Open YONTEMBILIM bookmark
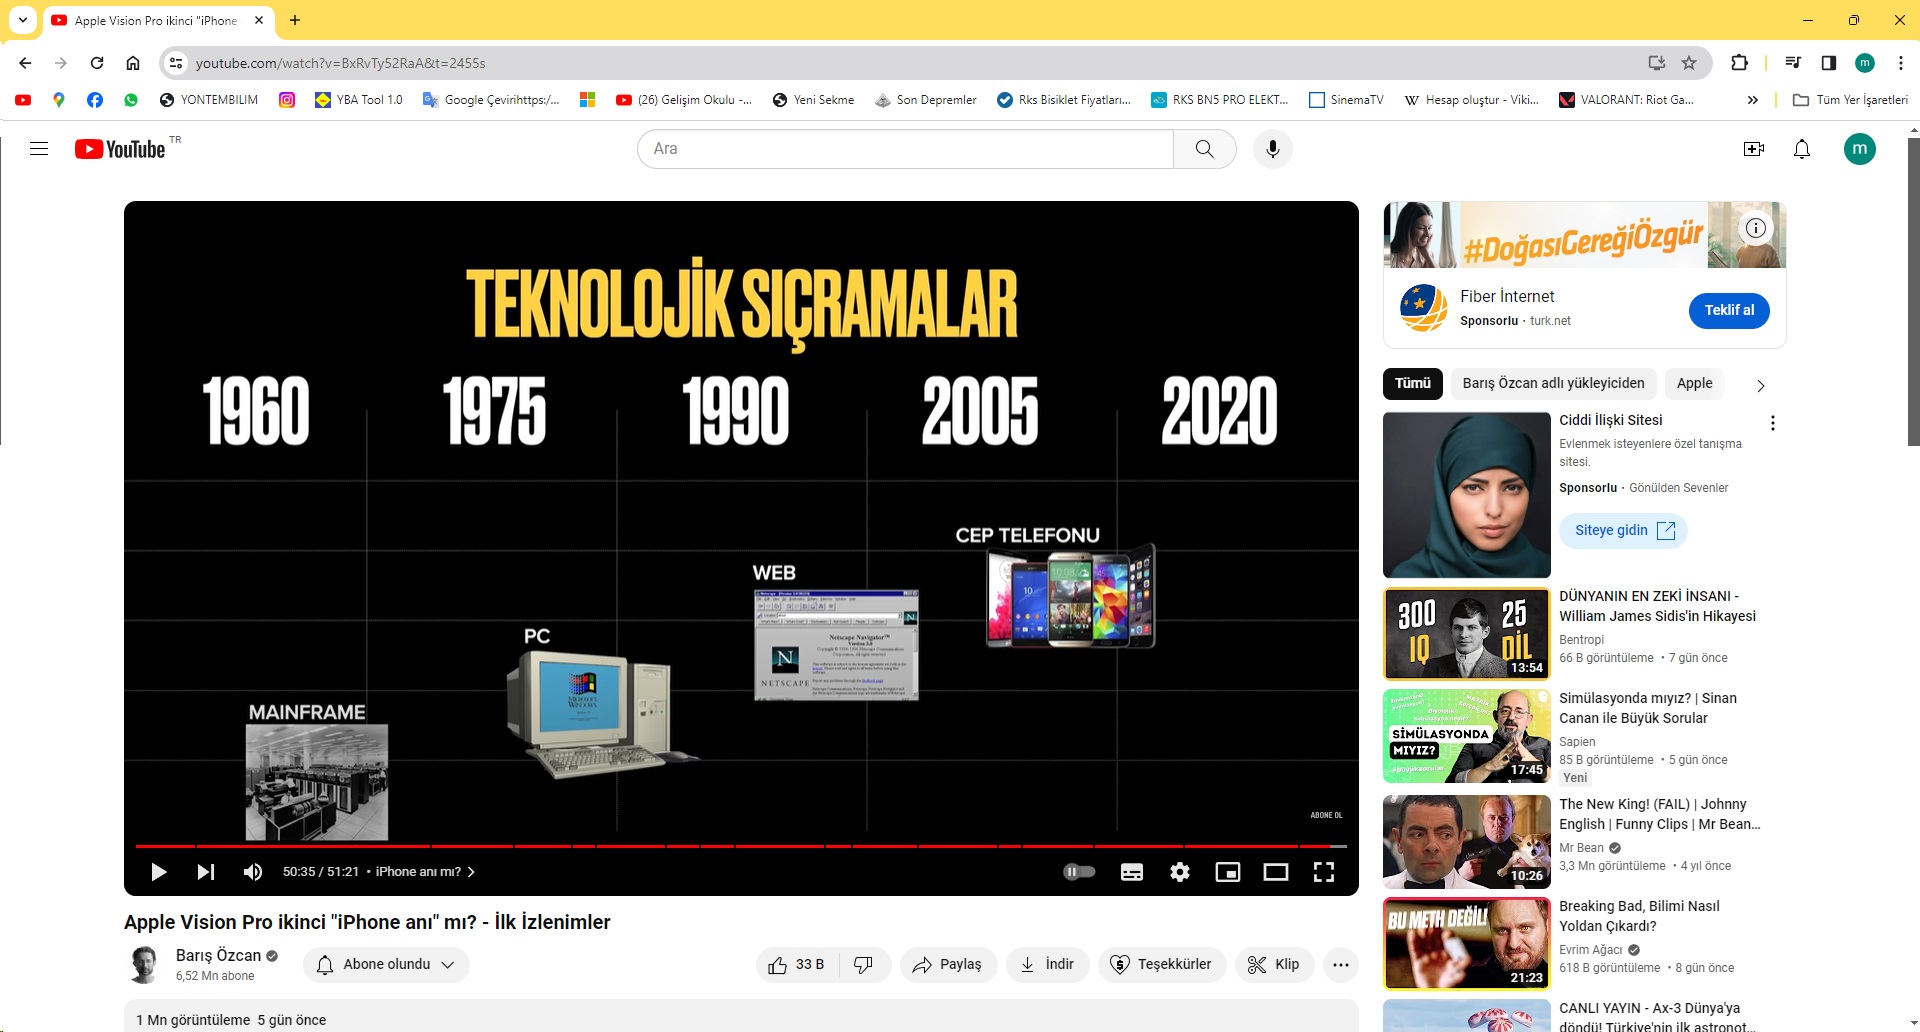The image size is (1920, 1032). pyautogui.click(x=208, y=100)
